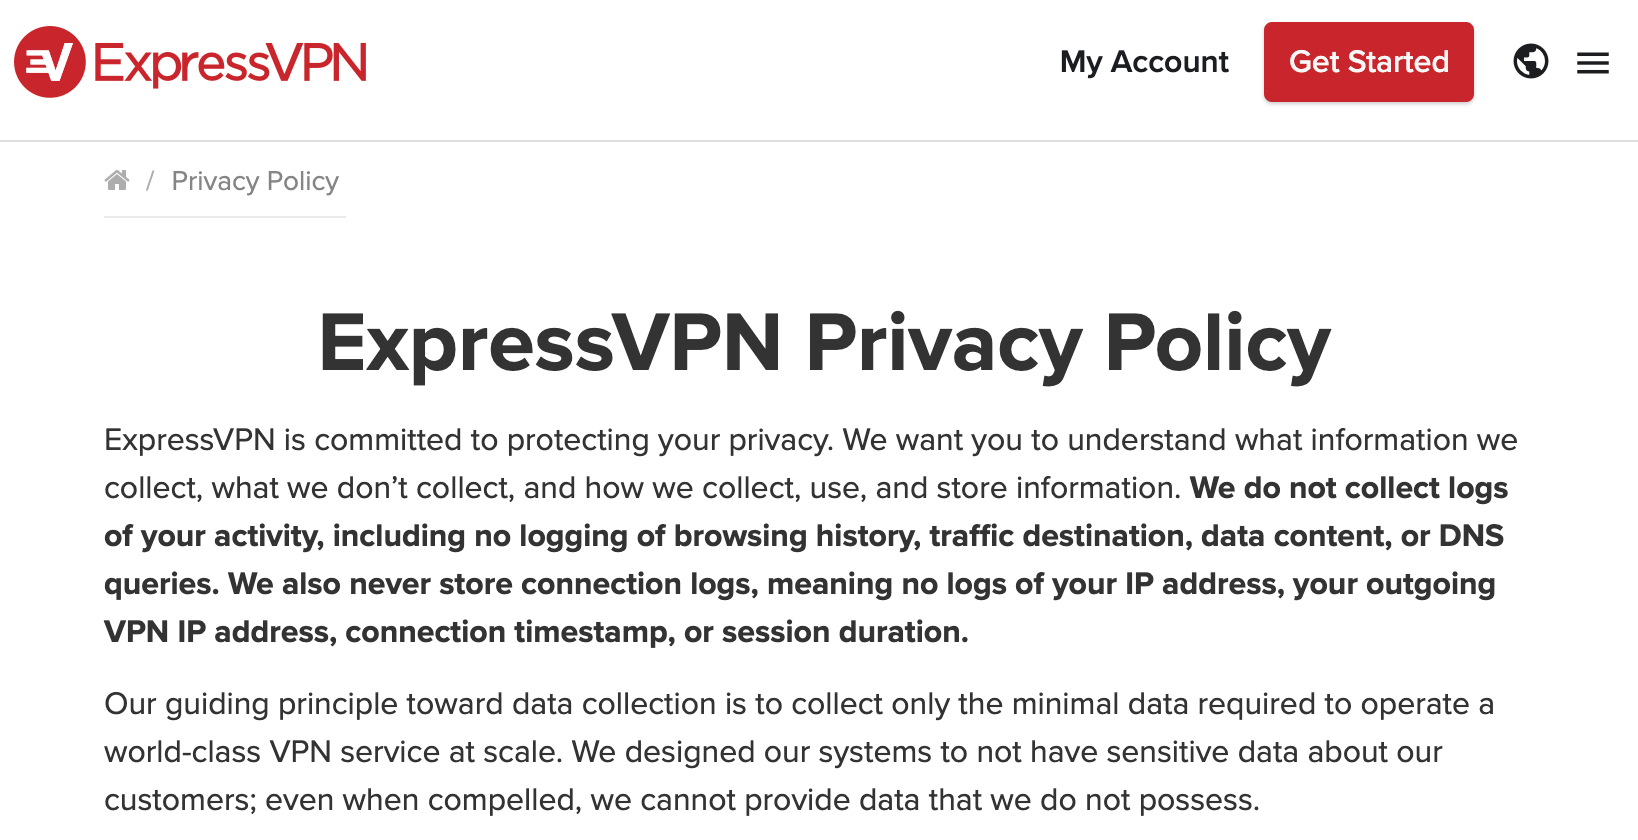1638x840 pixels.
Task: Click the text 'customers; even when compelled'
Action: pos(342,800)
